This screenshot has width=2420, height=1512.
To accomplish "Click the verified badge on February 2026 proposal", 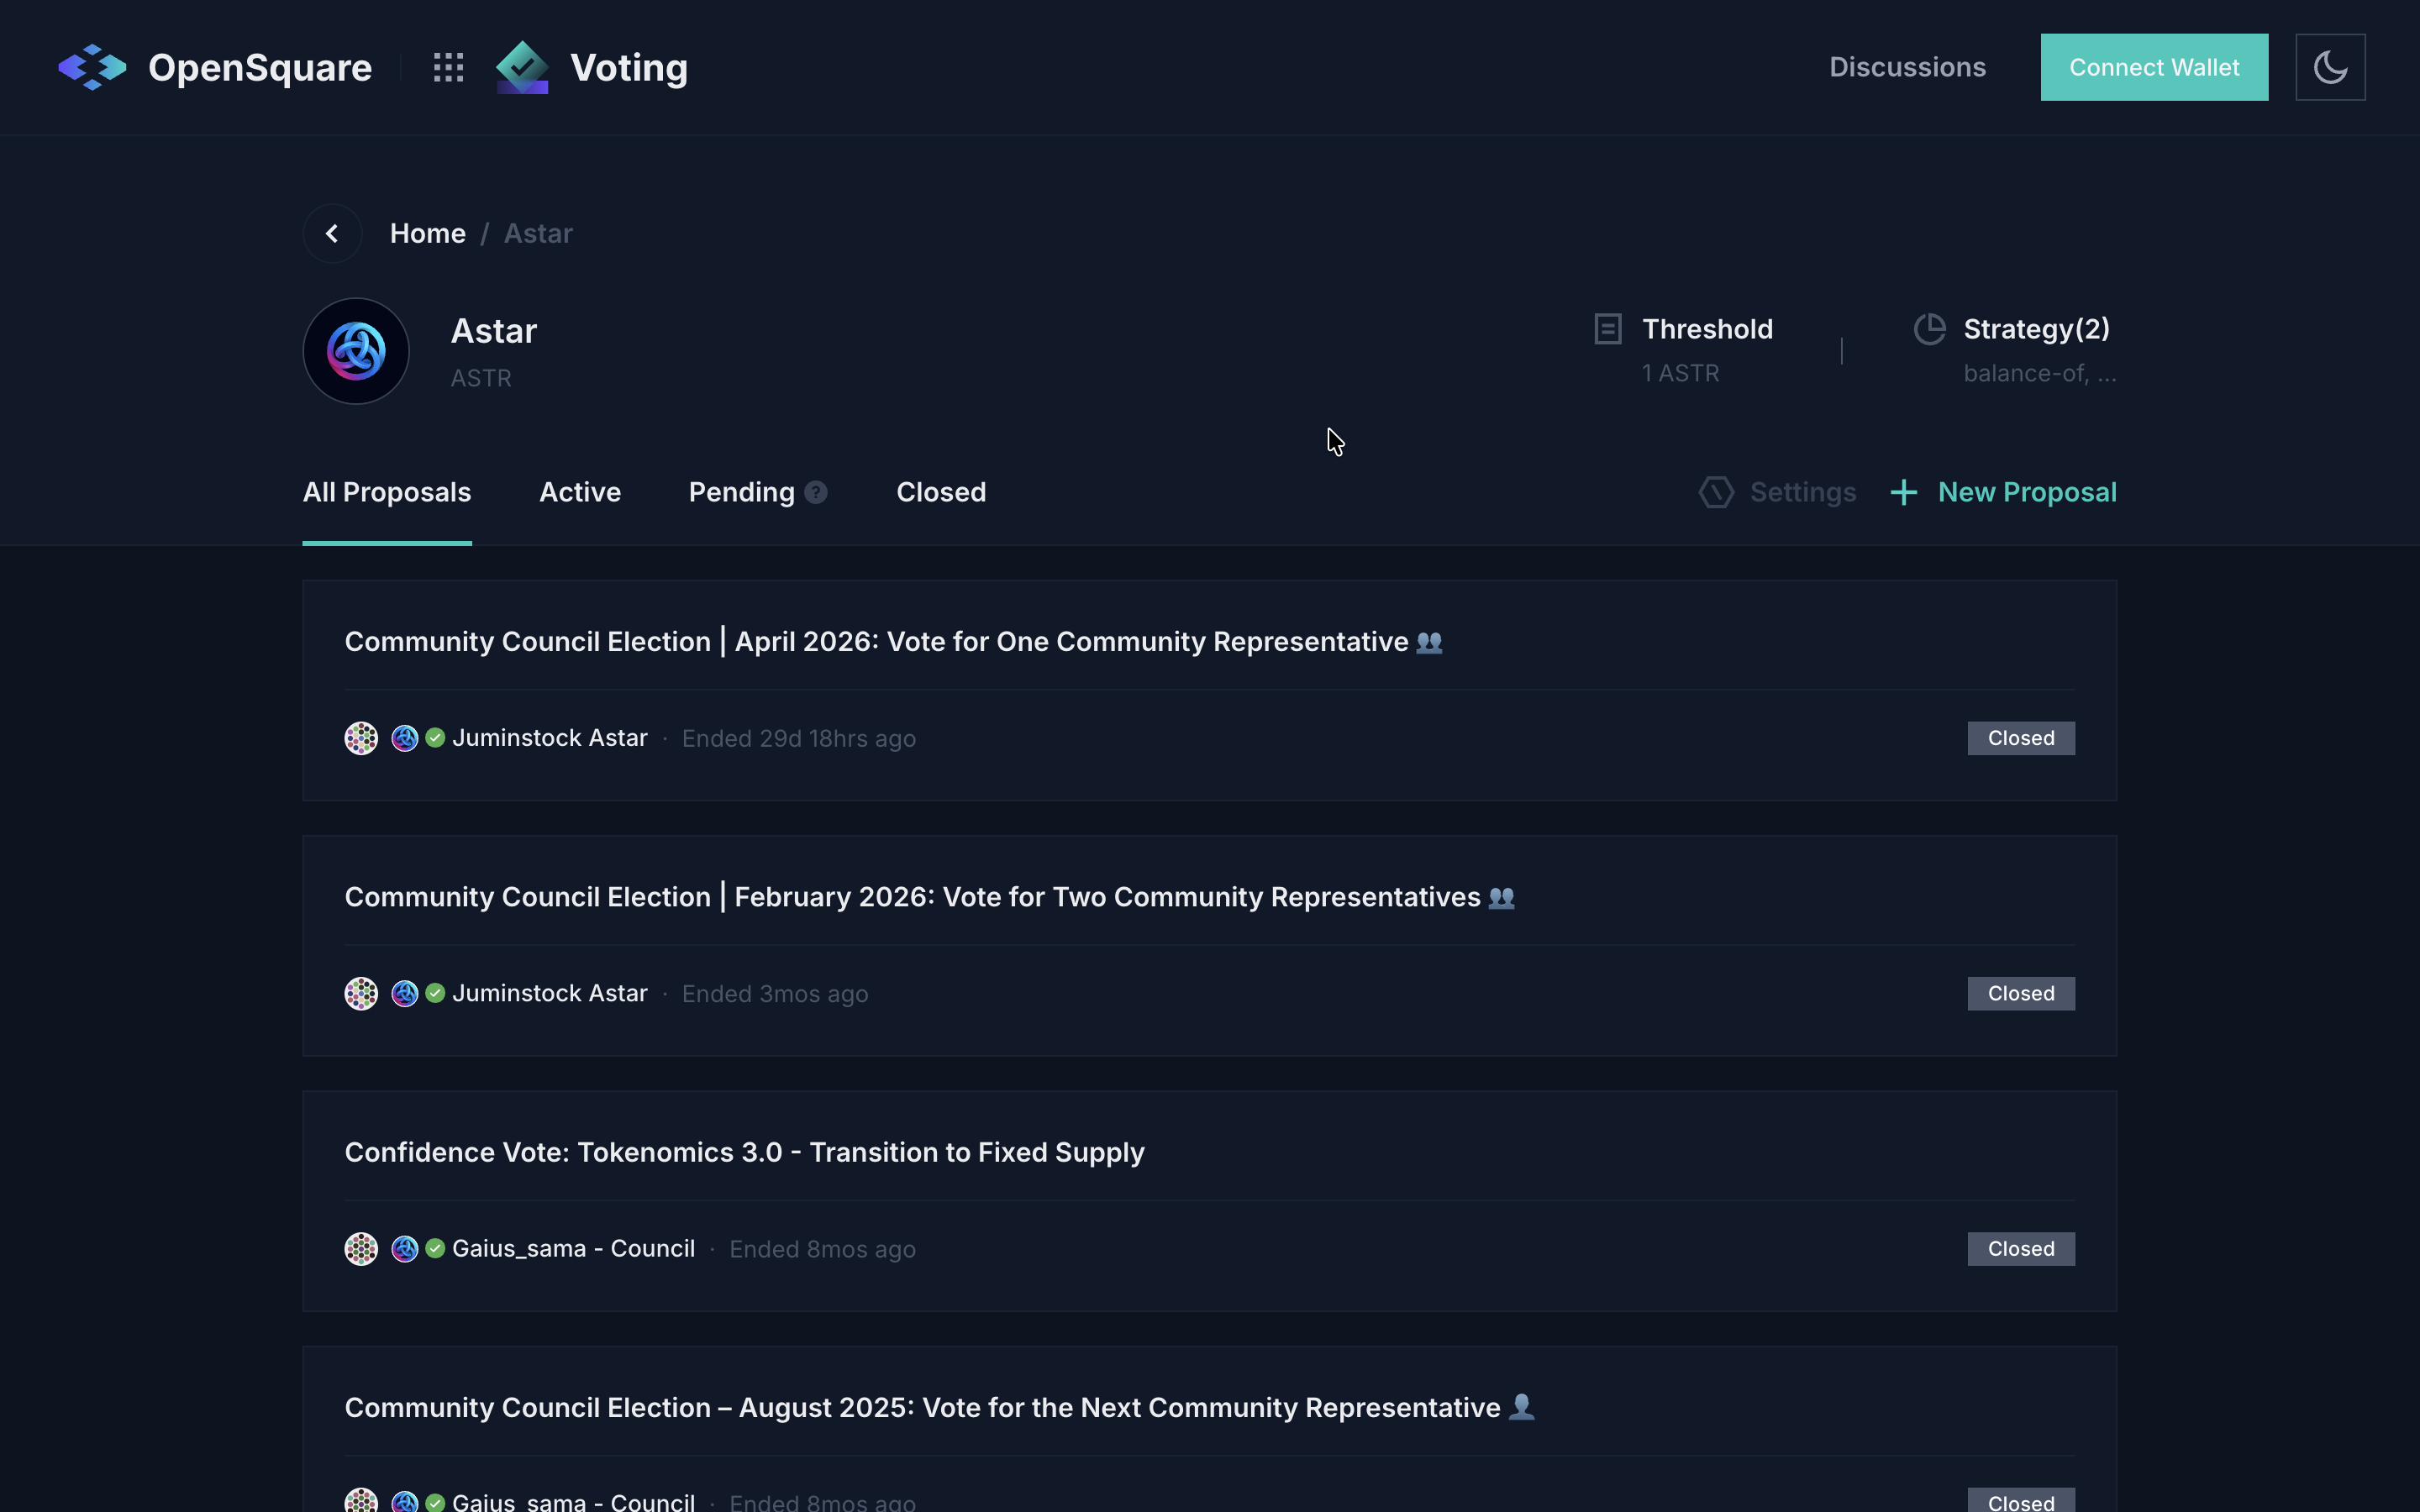I will (435, 993).
